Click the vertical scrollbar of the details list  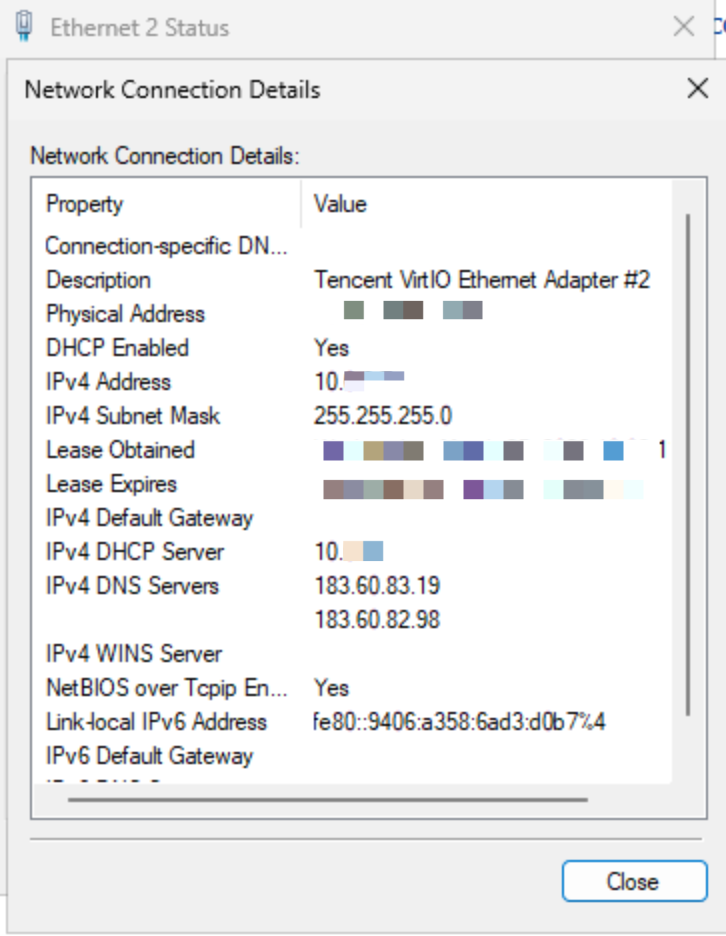(x=686, y=450)
